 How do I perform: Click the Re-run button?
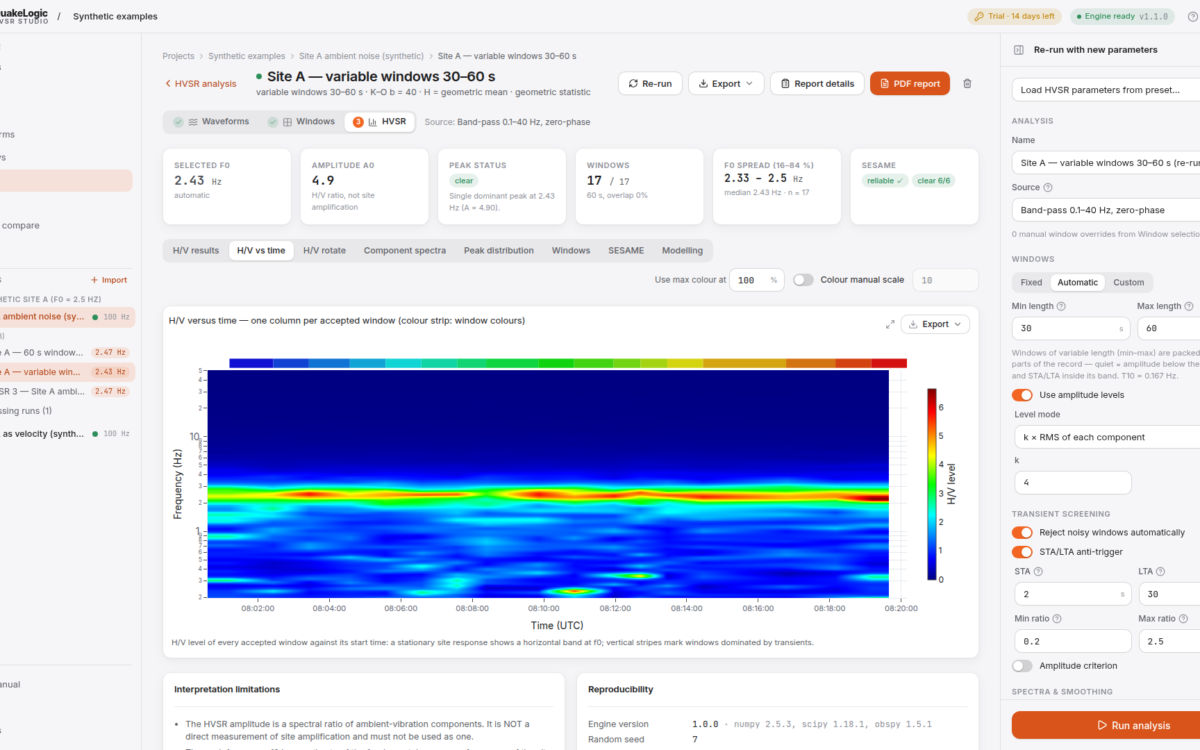[x=650, y=84]
